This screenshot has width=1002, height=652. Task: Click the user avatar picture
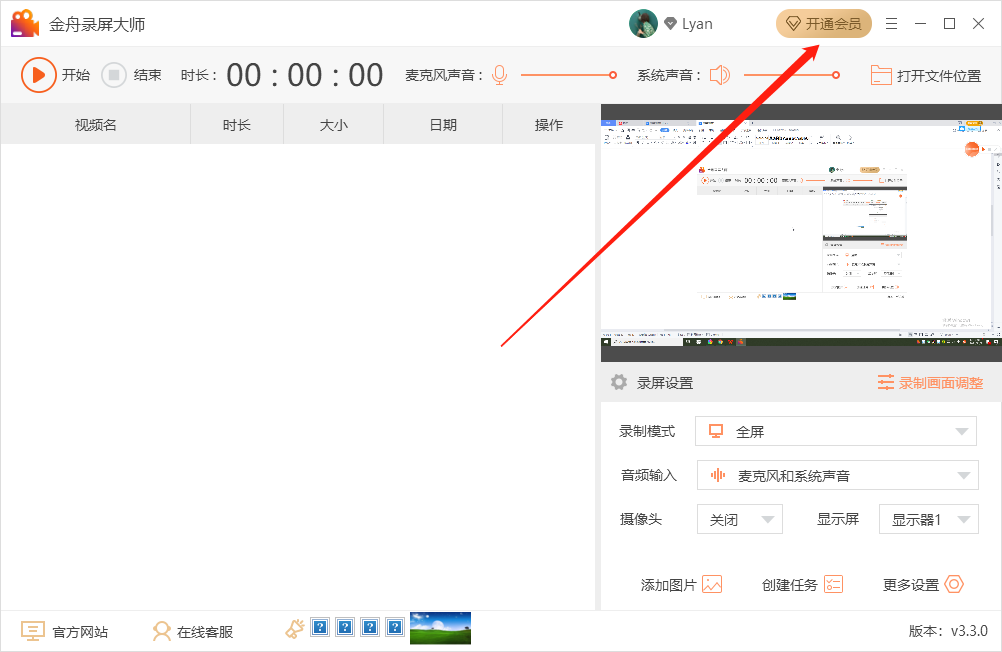(x=644, y=24)
